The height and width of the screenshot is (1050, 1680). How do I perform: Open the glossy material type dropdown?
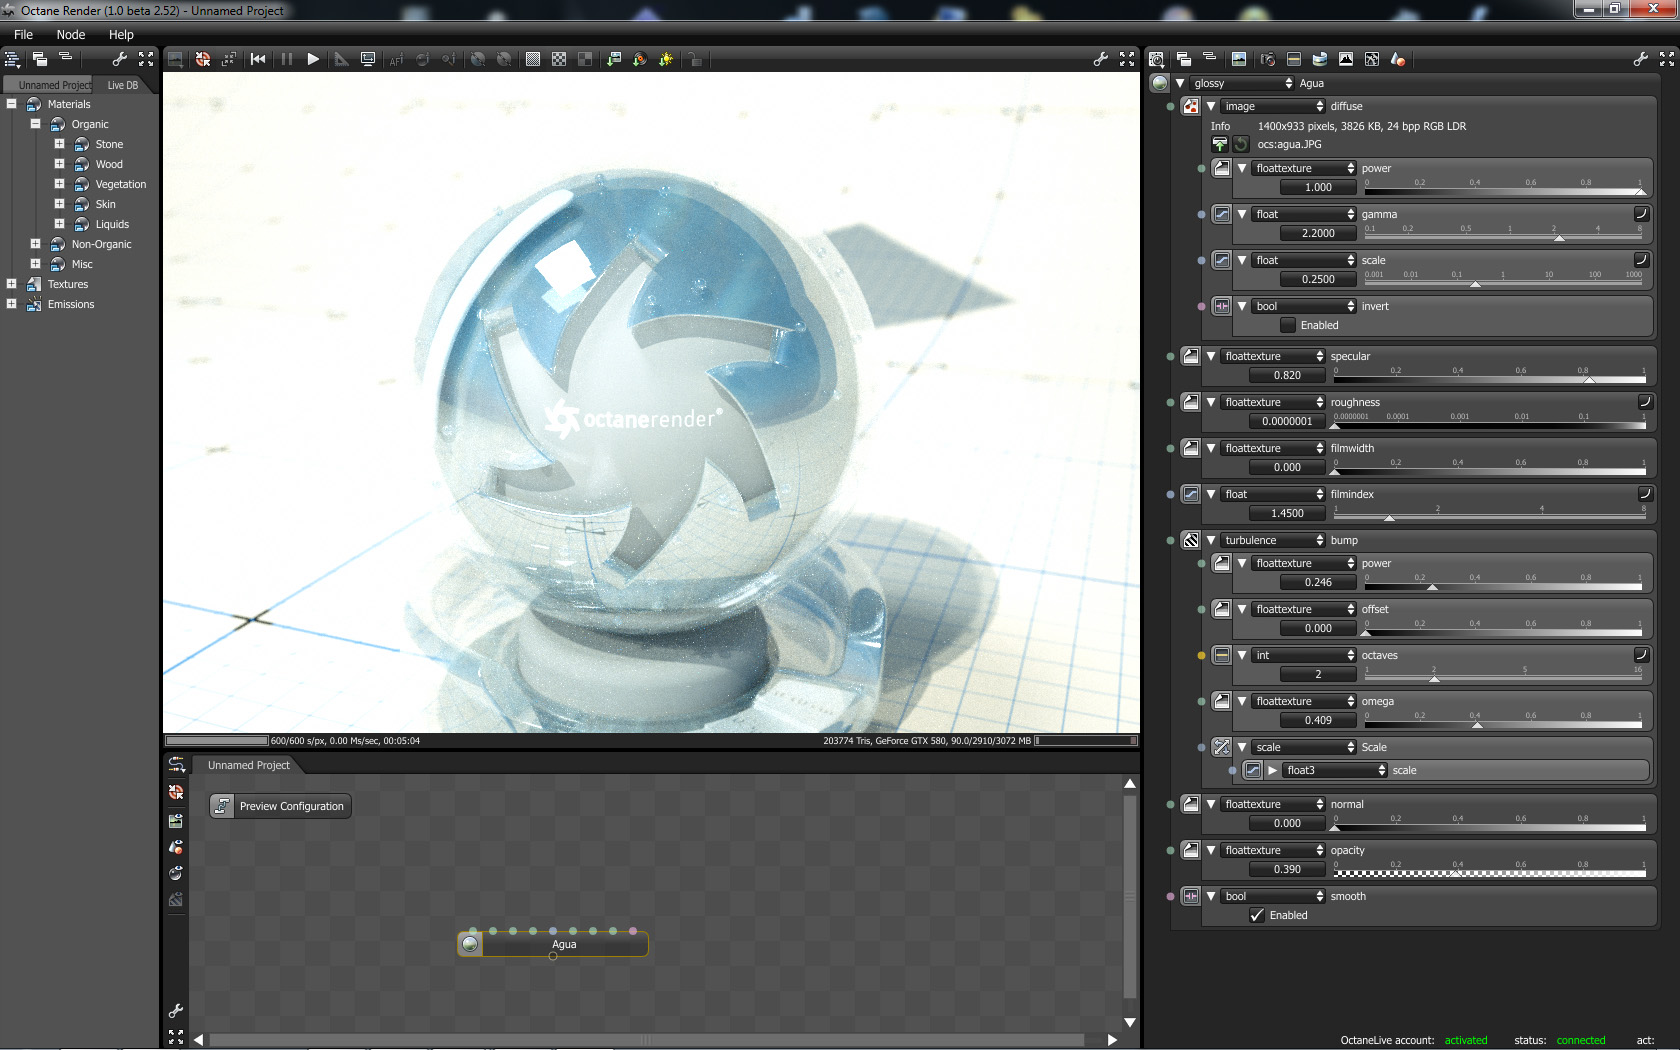1242,83
